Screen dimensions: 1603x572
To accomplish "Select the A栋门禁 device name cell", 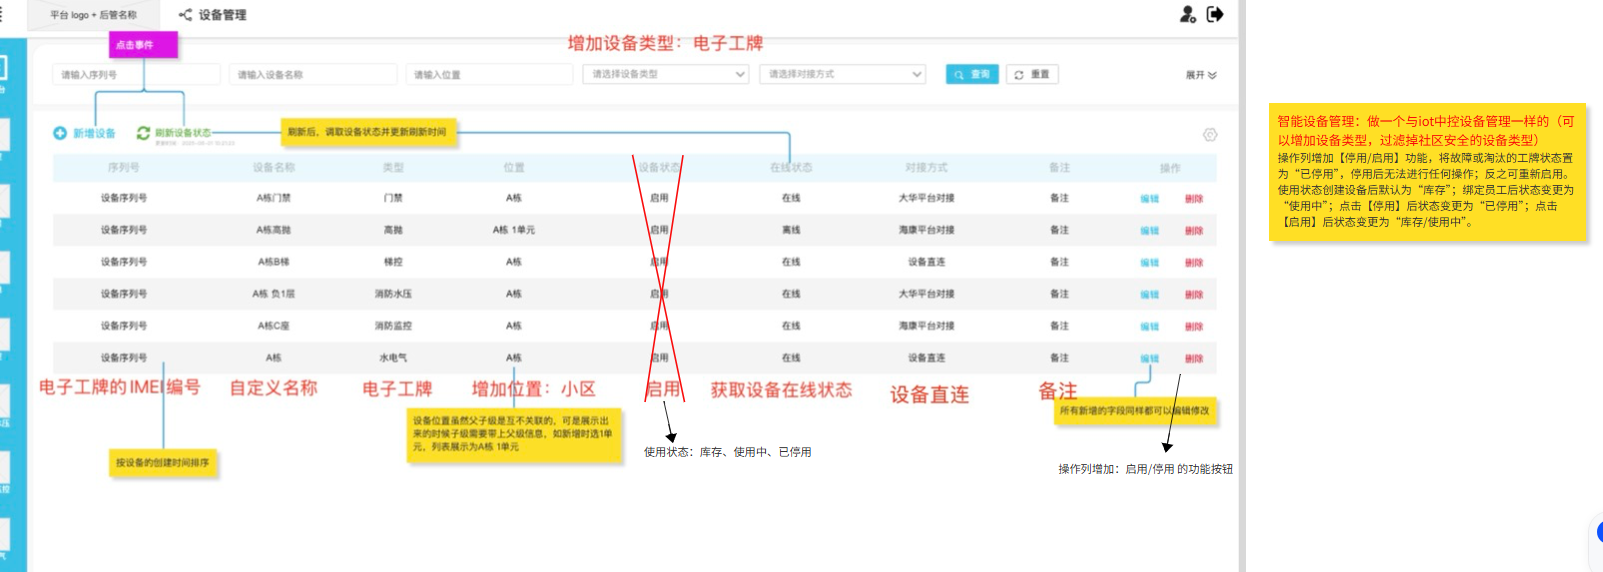I will [274, 198].
